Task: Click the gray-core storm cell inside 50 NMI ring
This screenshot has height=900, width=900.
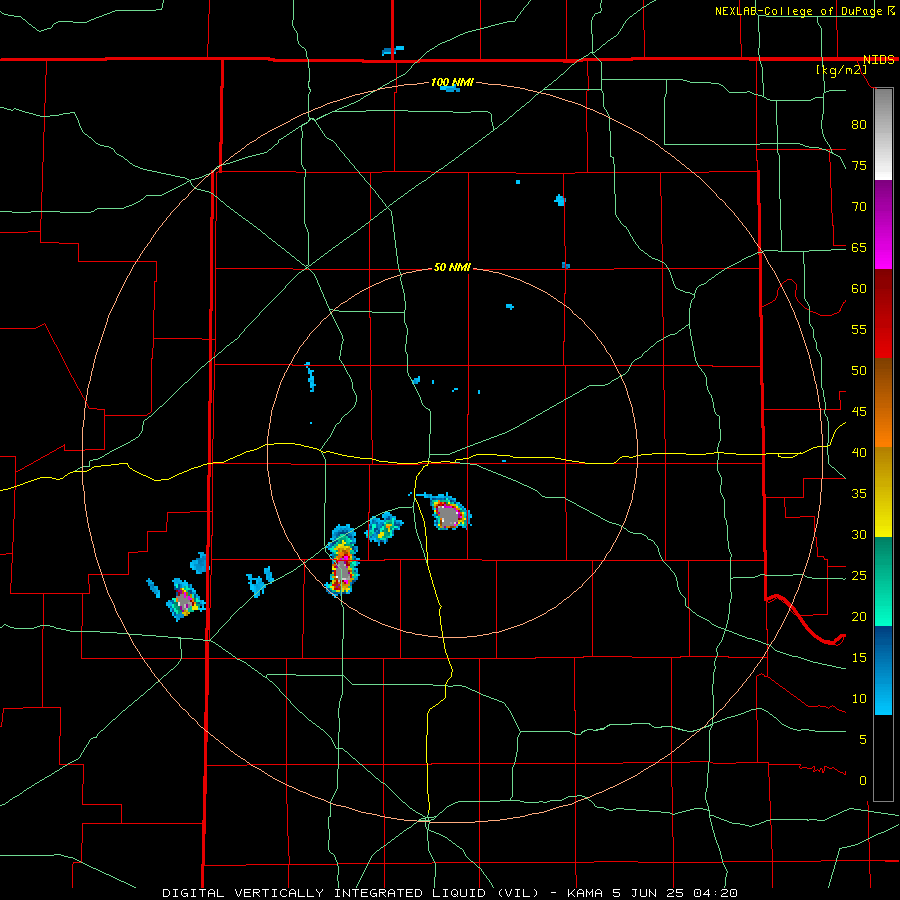Action: (x=449, y=513)
